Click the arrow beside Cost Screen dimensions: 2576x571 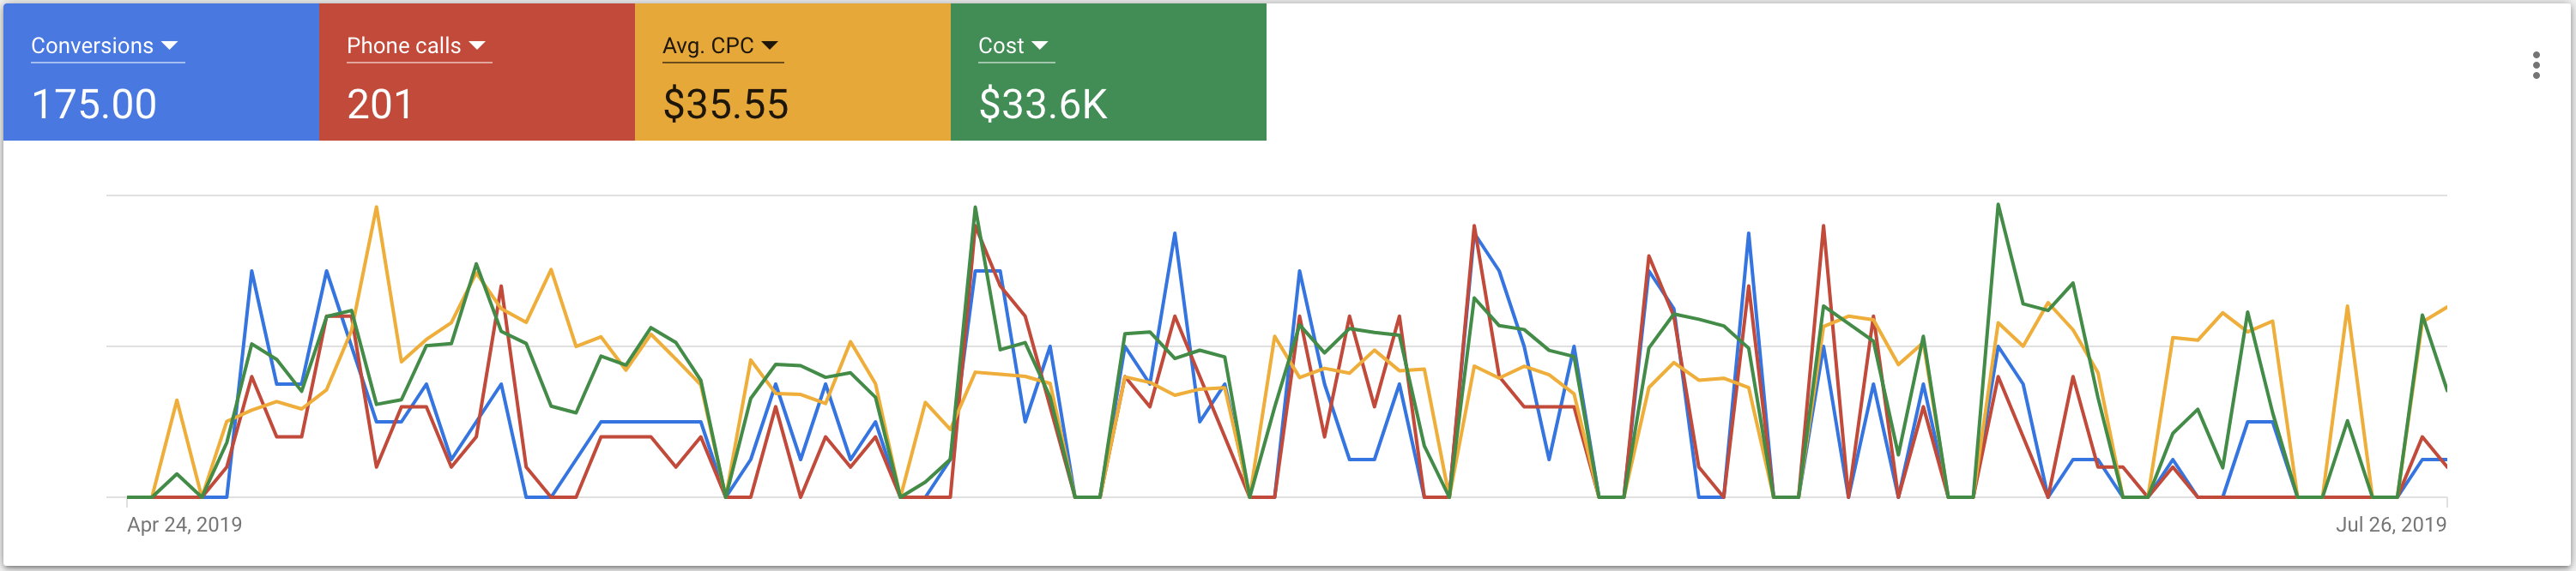[1039, 46]
